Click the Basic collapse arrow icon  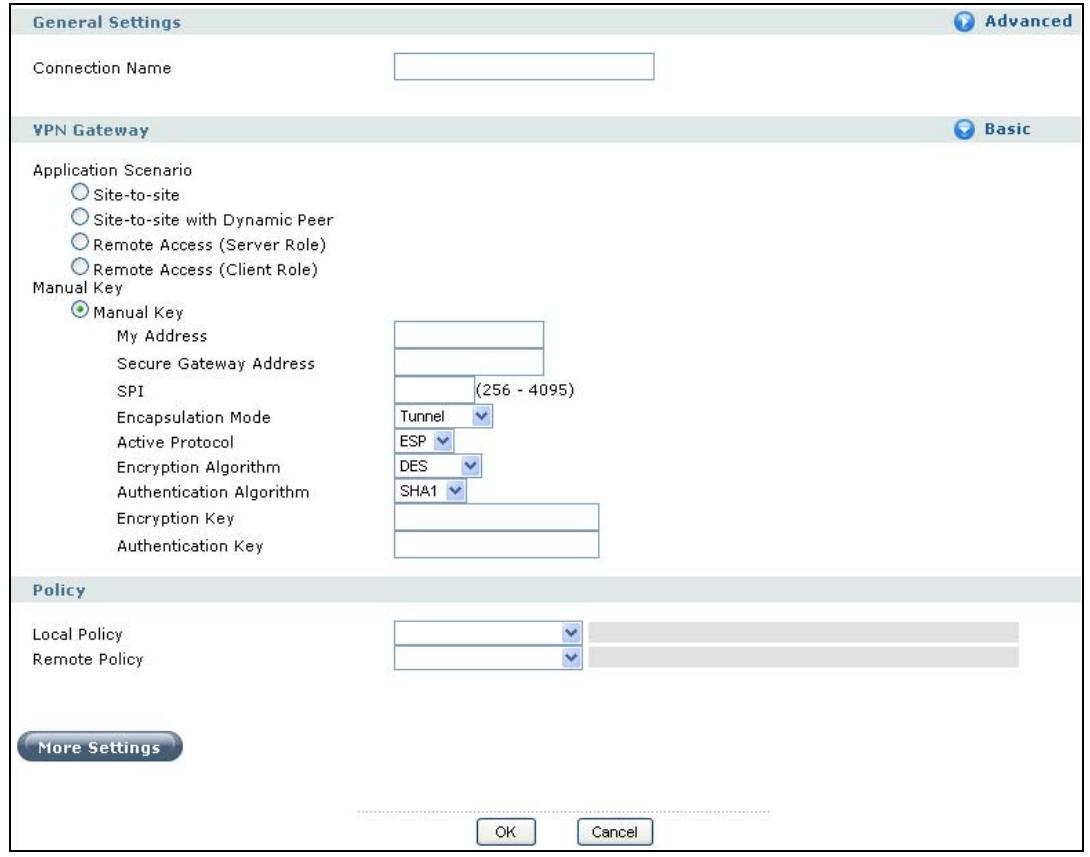[x=963, y=129]
